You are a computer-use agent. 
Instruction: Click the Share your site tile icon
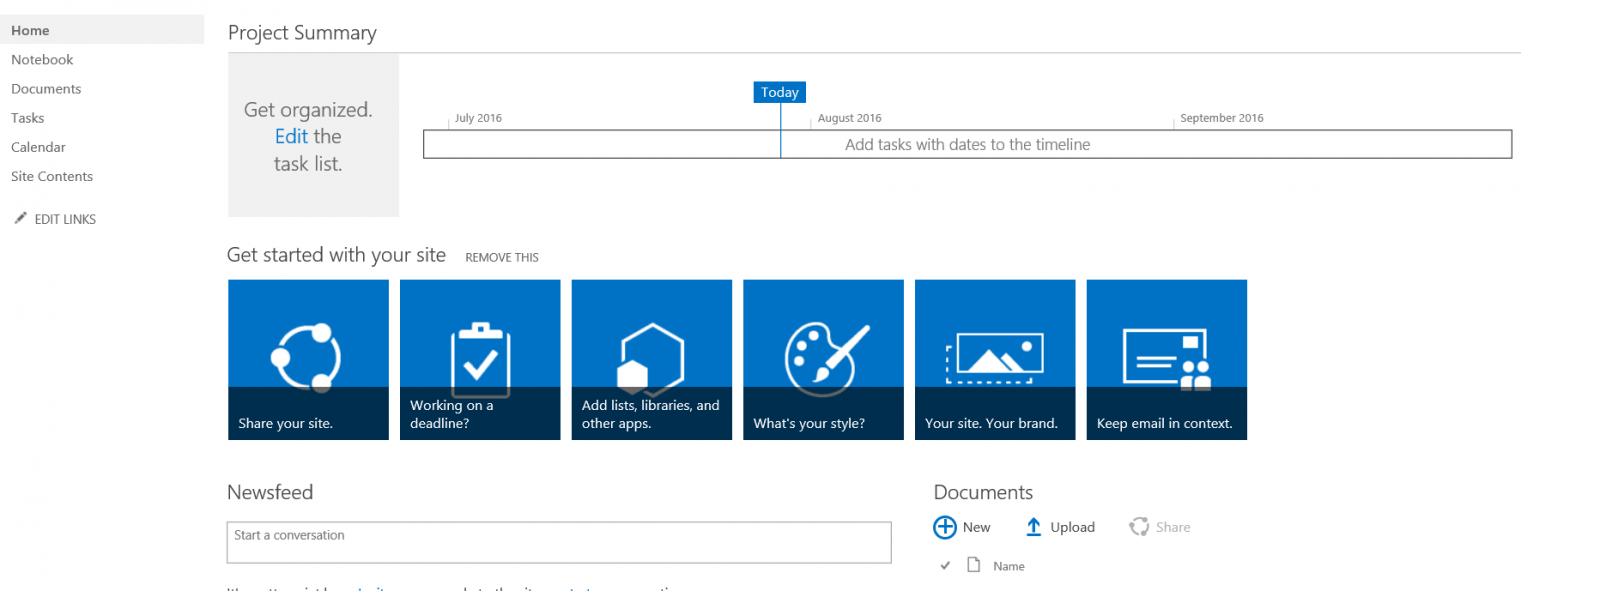(306, 357)
